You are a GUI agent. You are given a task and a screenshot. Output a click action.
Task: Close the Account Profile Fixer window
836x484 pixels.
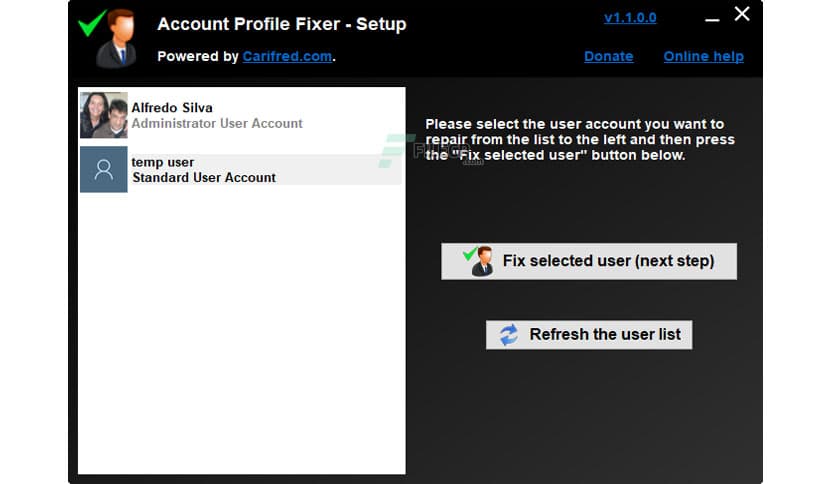[x=742, y=14]
